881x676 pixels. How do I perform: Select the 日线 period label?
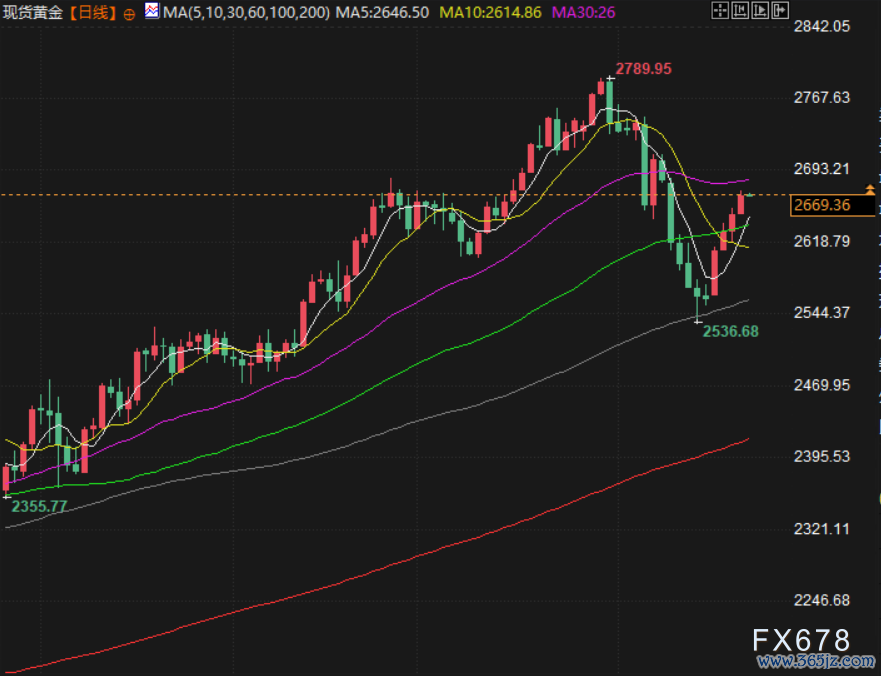tap(93, 12)
